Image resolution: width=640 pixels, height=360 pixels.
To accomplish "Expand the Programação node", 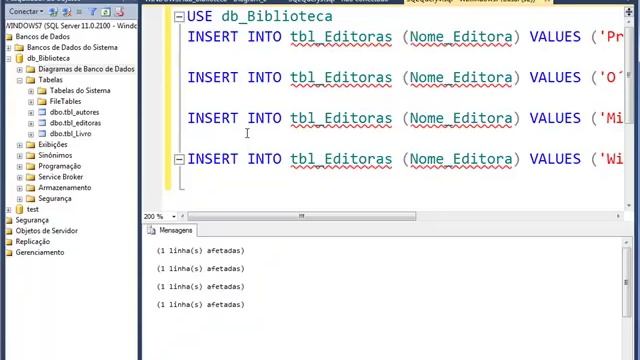I will [20, 167].
